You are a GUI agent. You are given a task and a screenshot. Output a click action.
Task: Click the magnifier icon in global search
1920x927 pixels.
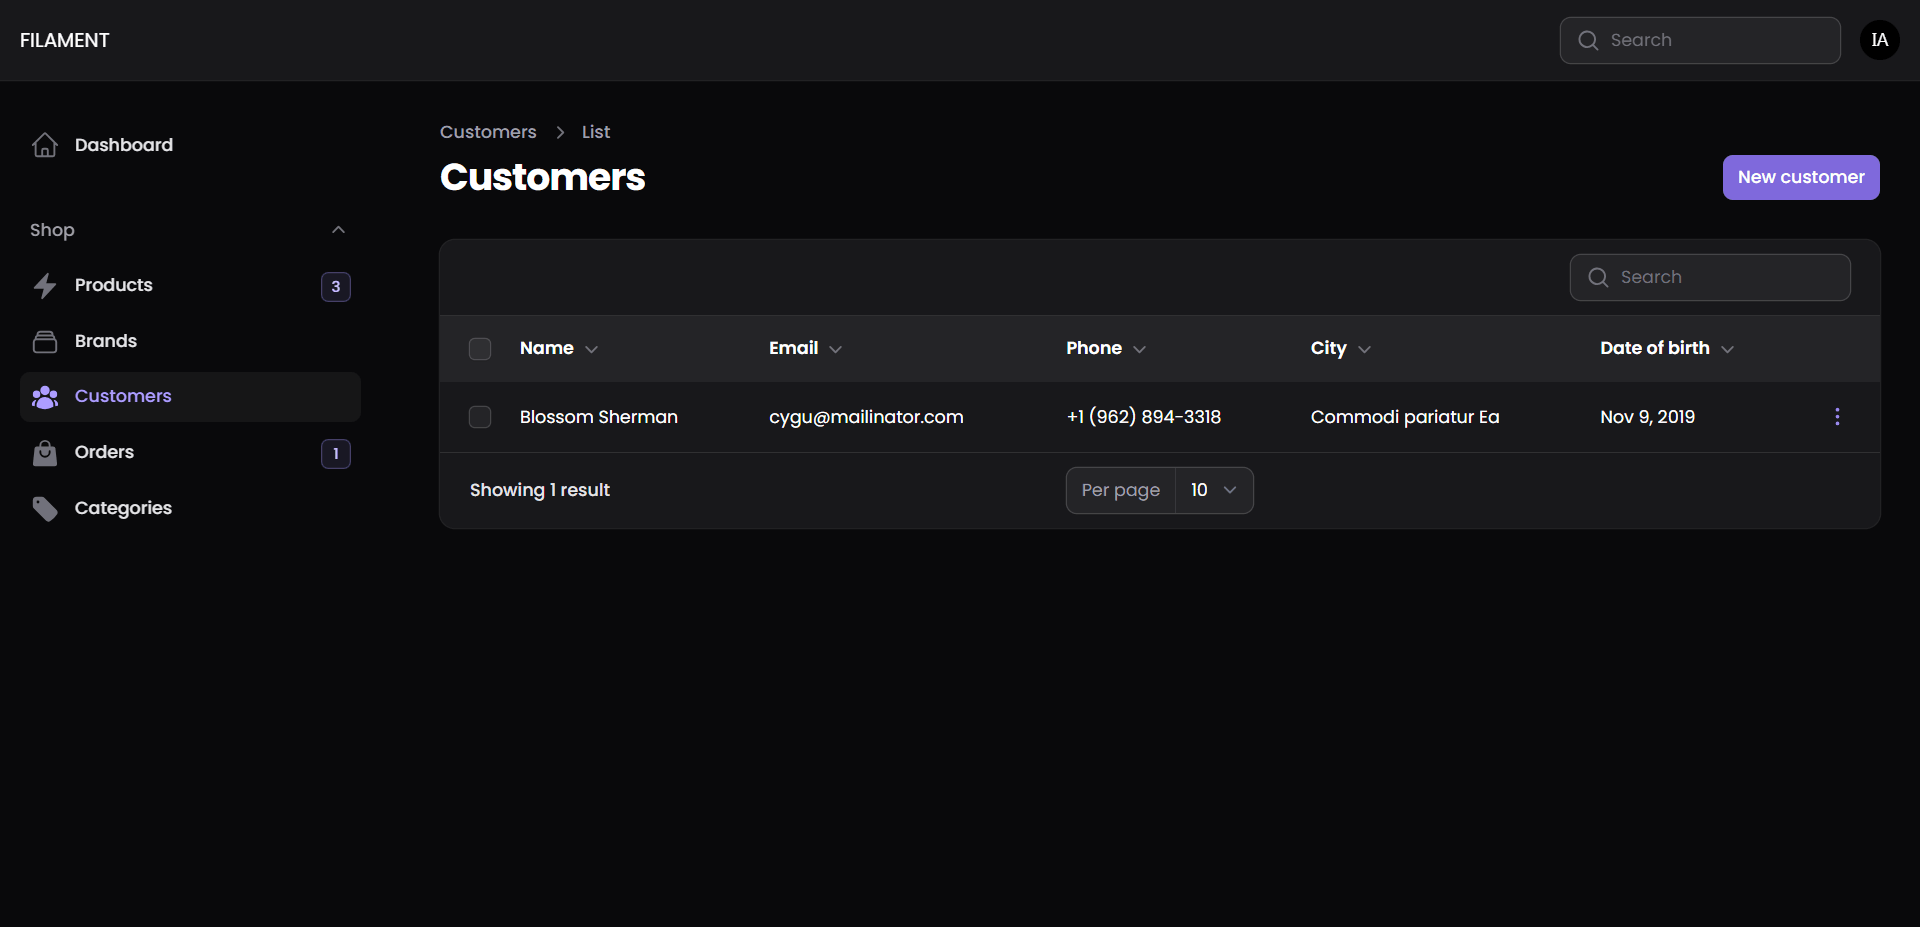pyautogui.click(x=1588, y=40)
